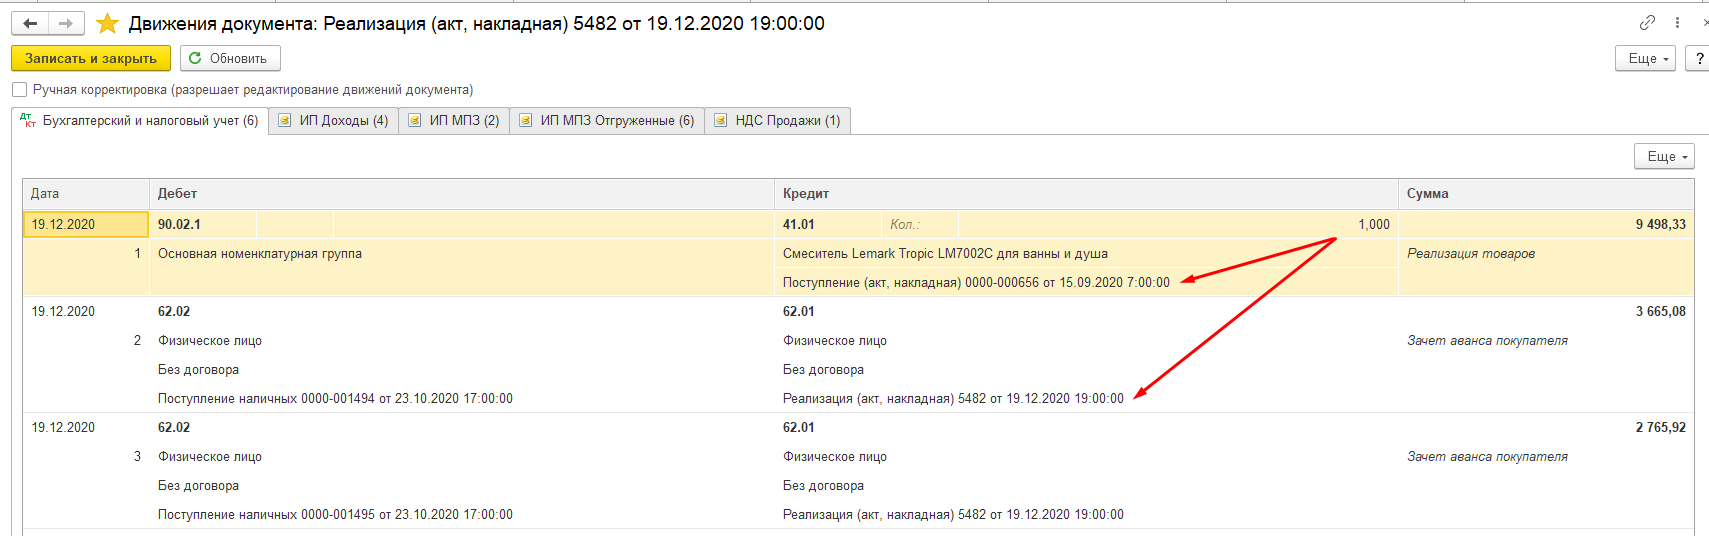
Task: Switch to the ИП Доходы (4) tab
Action: pyautogui.click(x=333, y=121)
